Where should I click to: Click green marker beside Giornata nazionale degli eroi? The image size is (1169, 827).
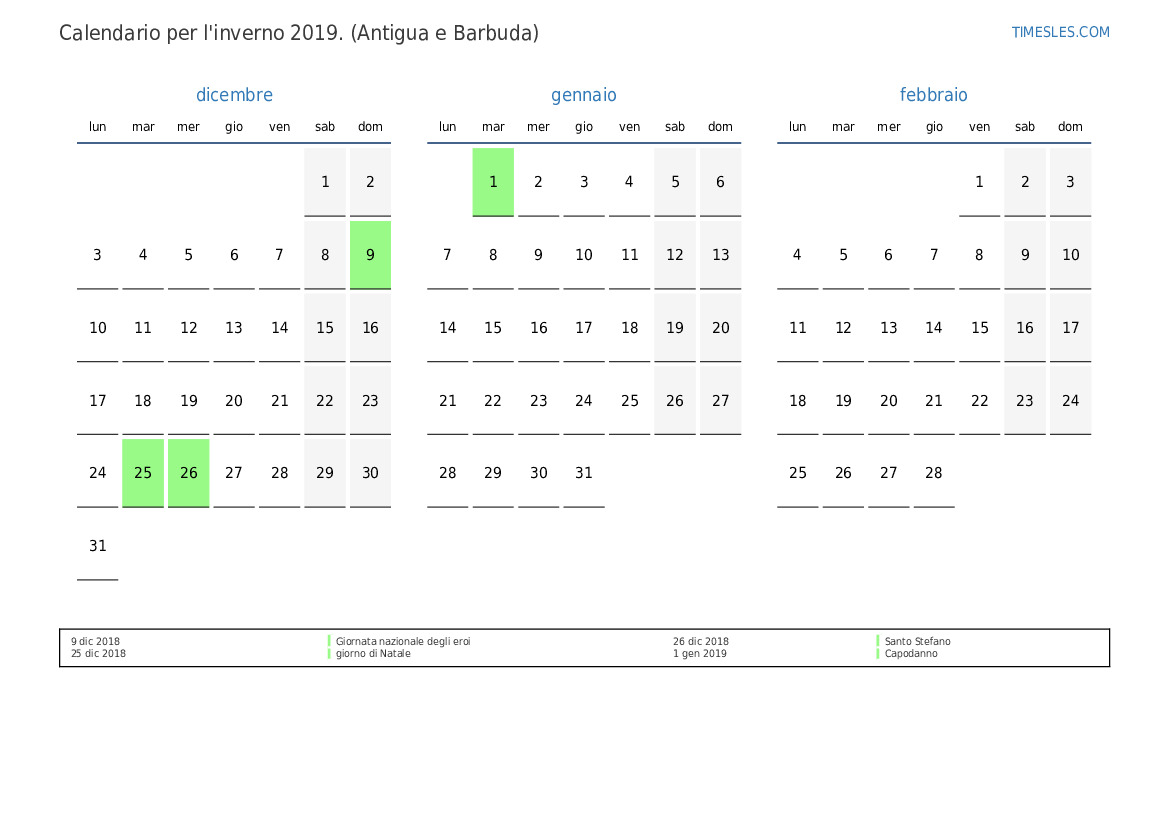(x=329, y=641)
